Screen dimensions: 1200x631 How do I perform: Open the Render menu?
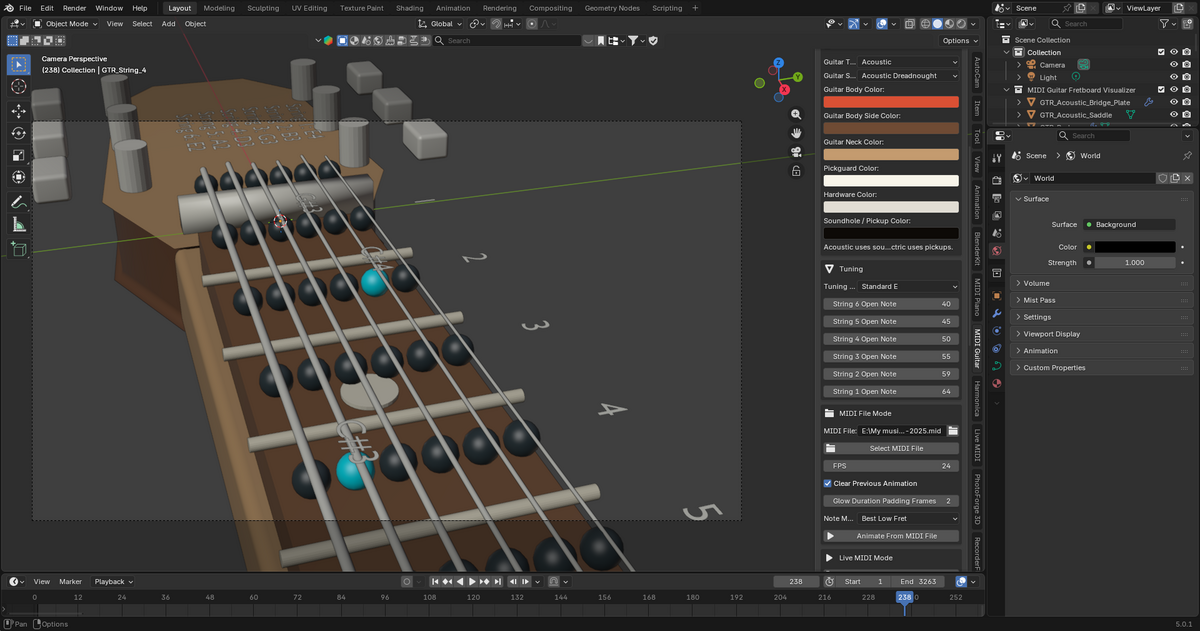click(x=75, y=8)
